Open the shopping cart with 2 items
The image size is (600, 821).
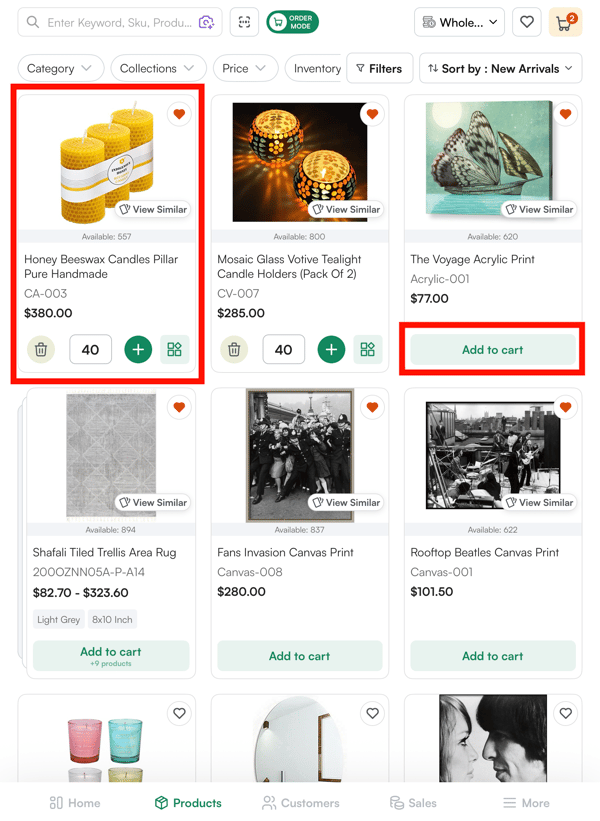567,22
